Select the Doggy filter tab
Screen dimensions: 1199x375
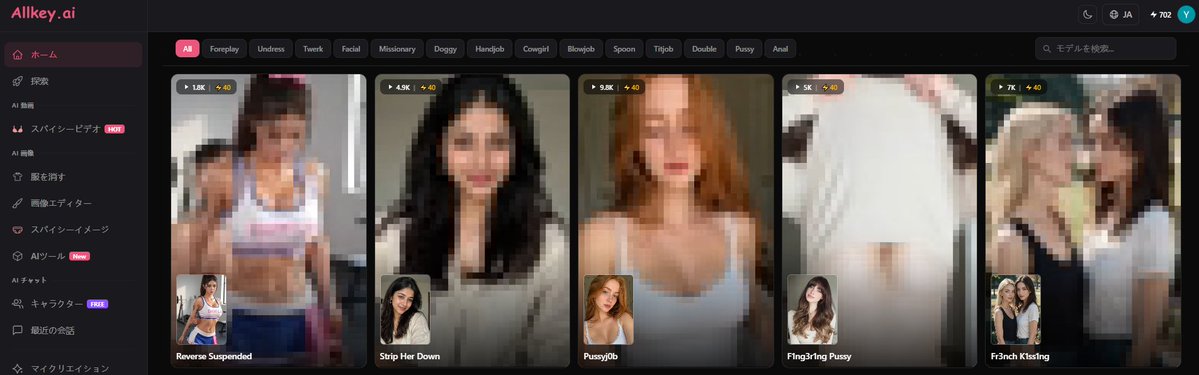[445, 49]
